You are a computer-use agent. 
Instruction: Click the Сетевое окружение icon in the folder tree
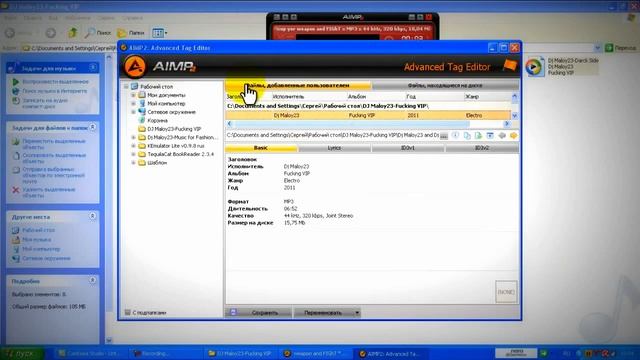click(142, 112)
